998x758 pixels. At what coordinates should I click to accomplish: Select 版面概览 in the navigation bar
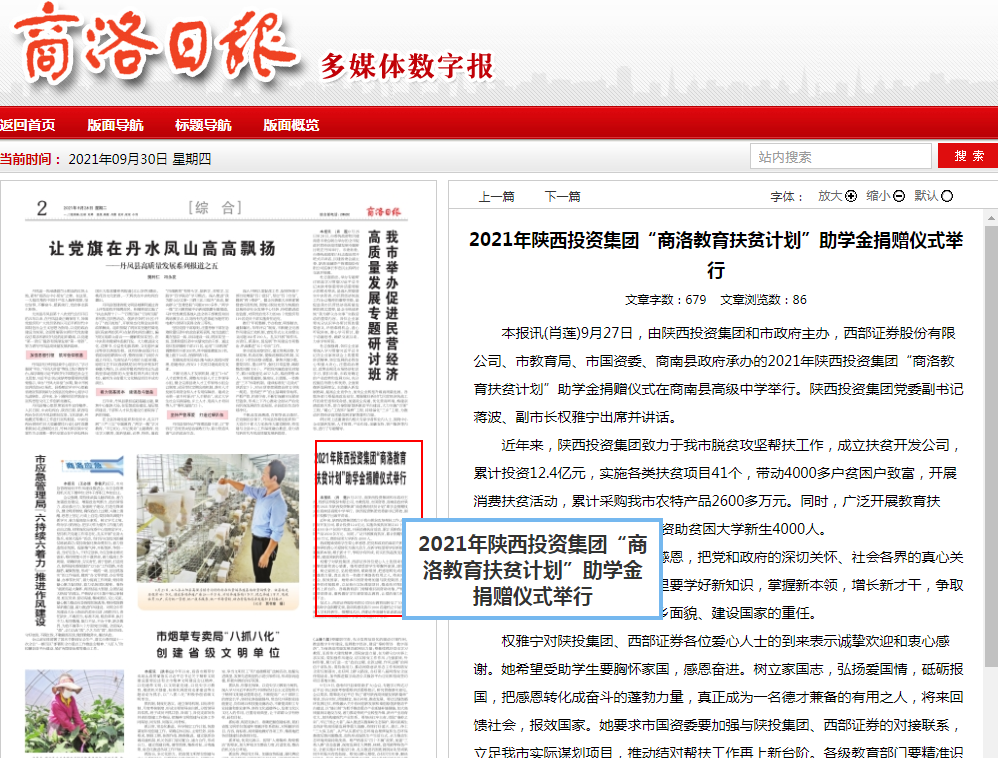pos(291,125)
